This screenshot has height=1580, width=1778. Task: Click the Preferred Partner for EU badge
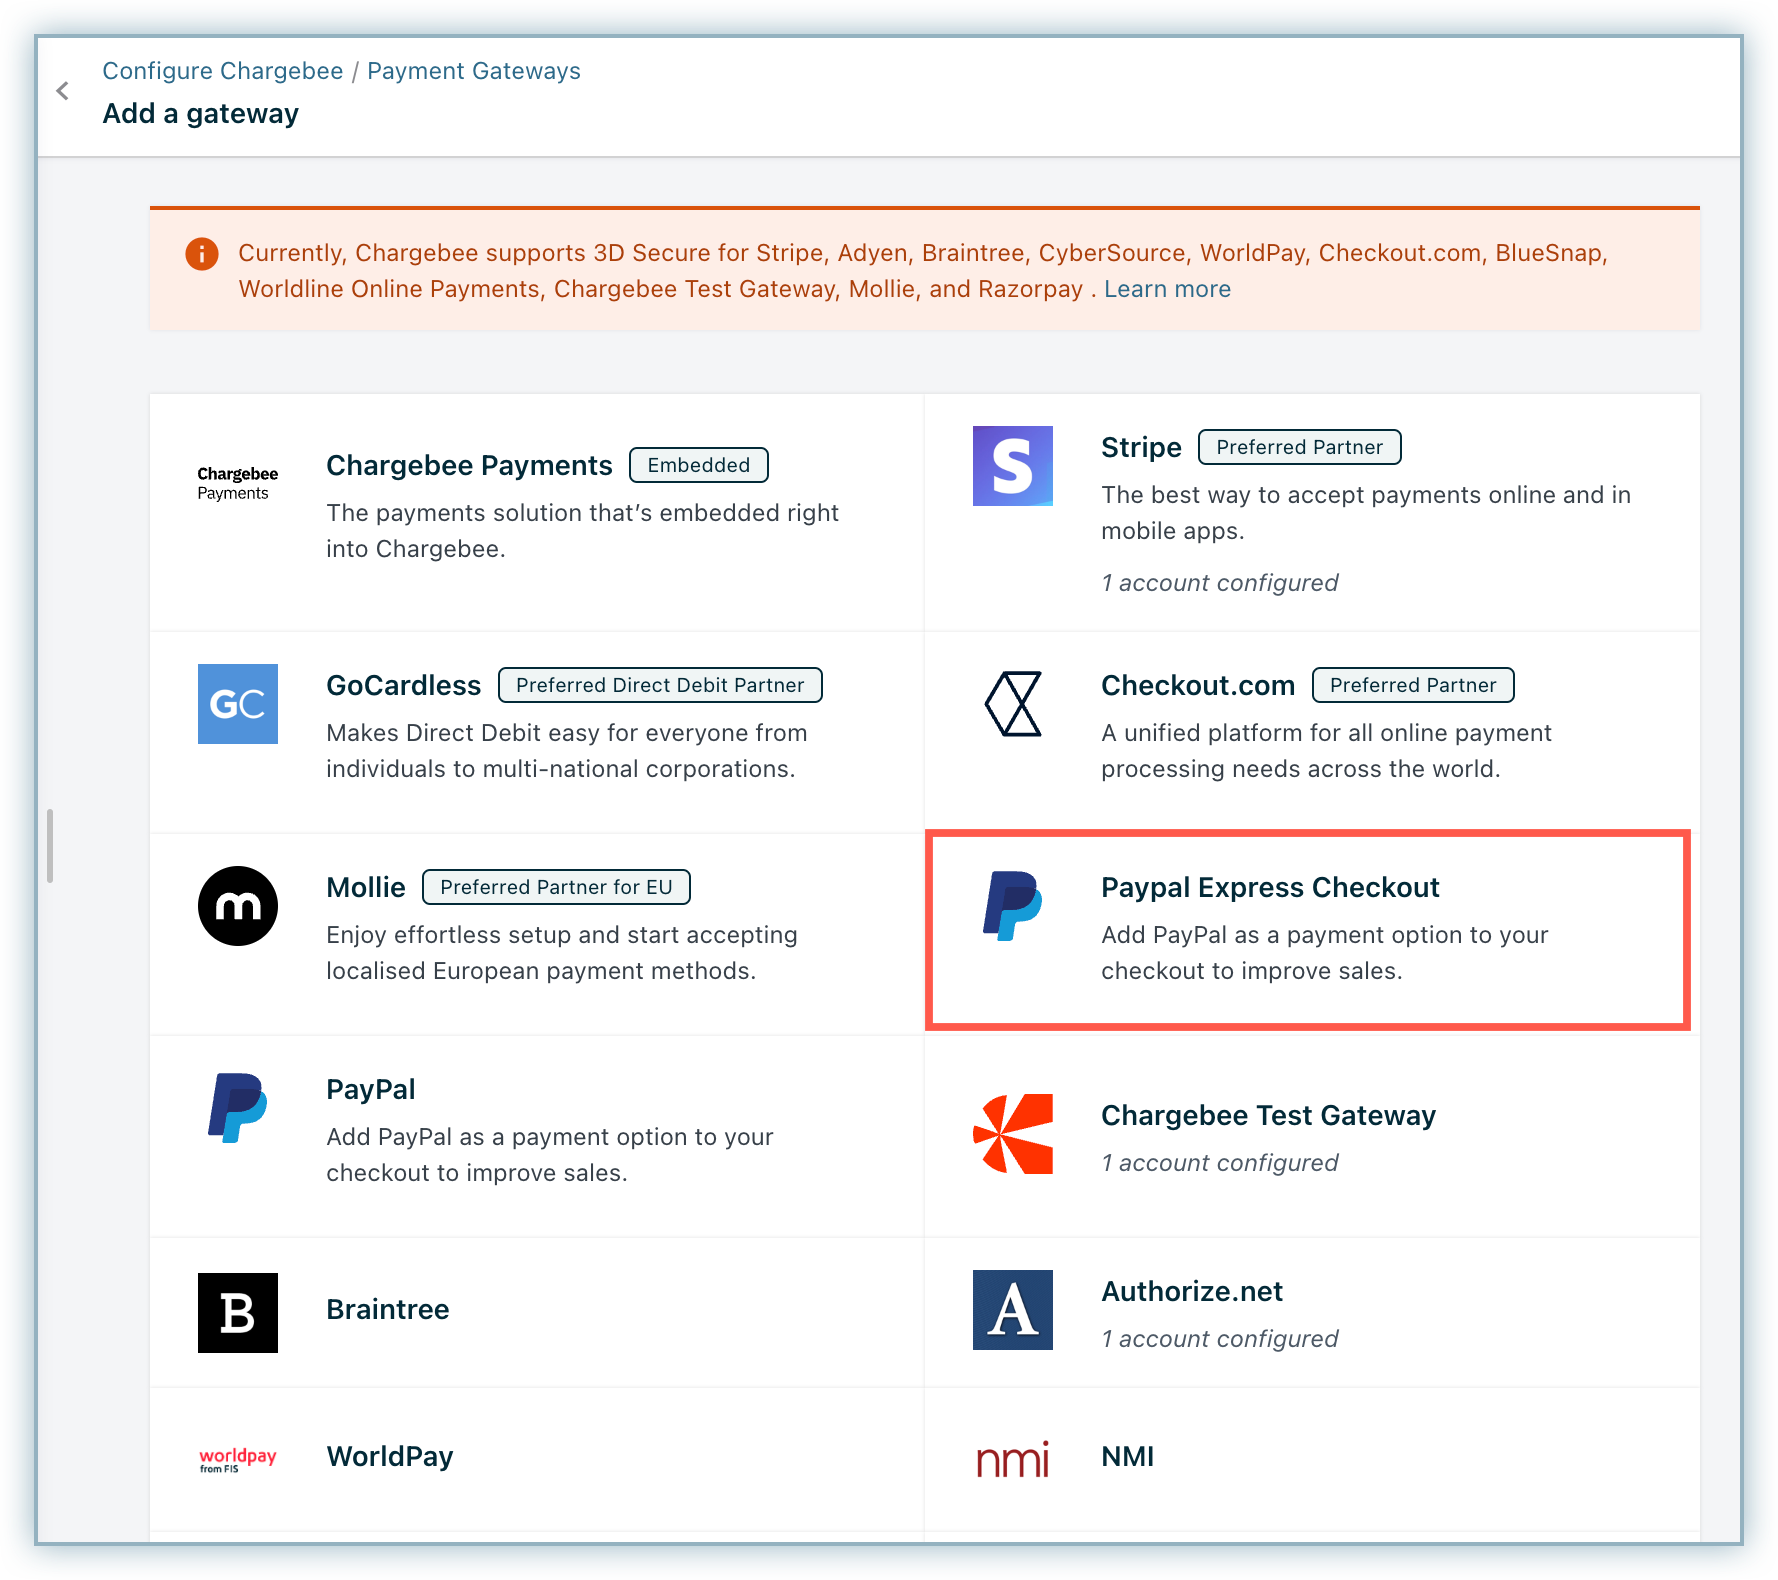tap(556, 888)
